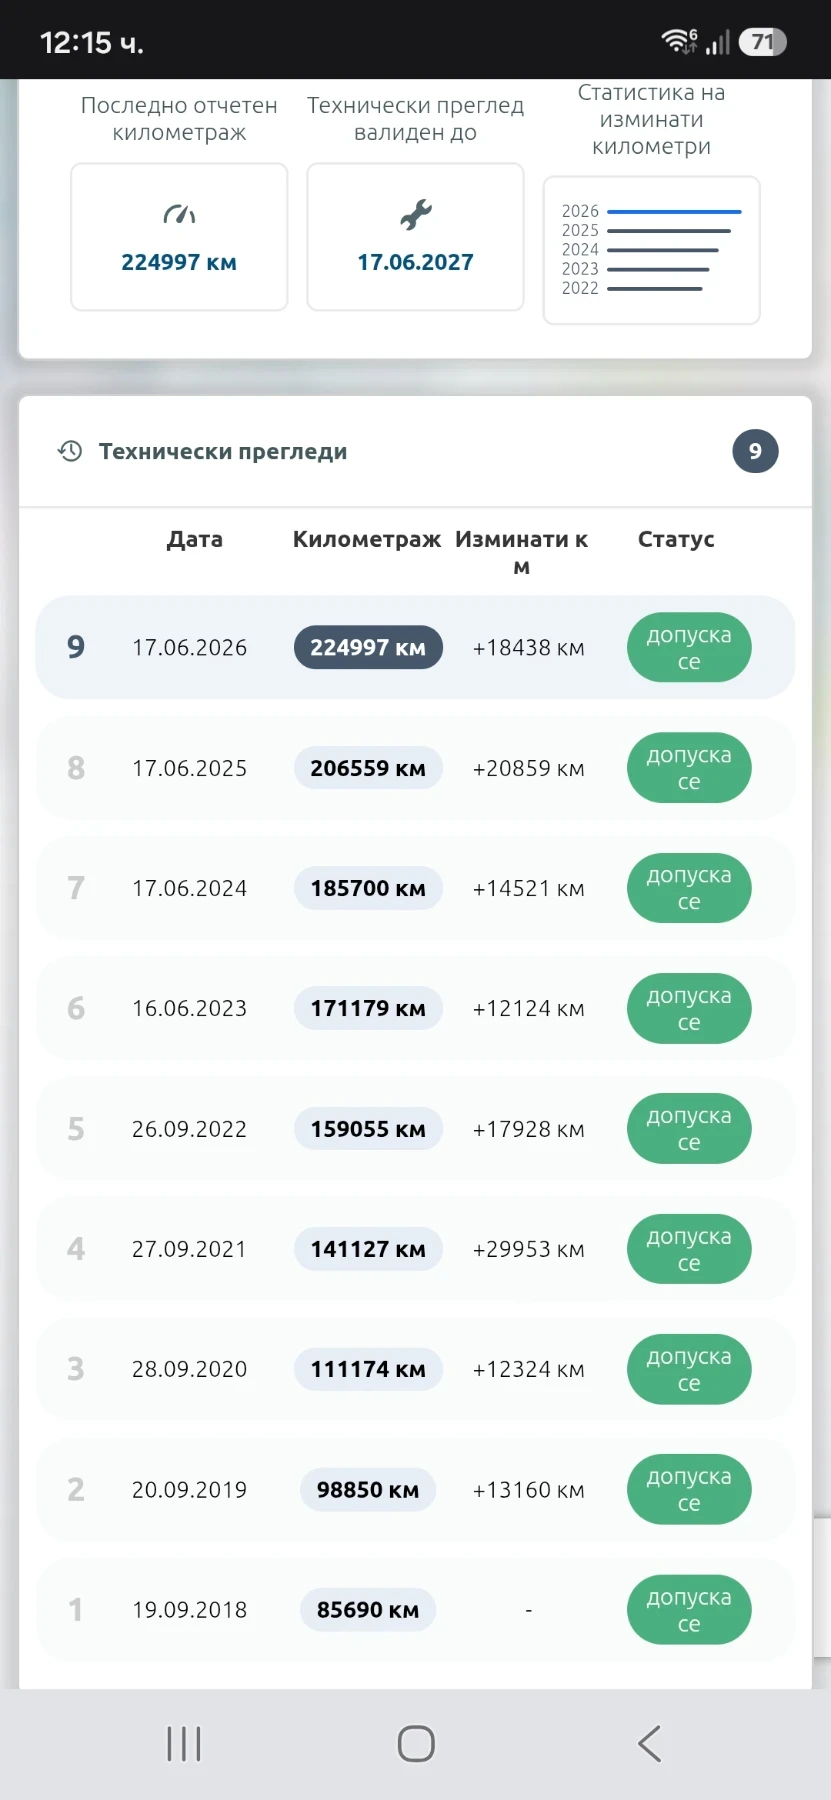Open inspection row 7 dated 17.06.2024

pos(415,888)
